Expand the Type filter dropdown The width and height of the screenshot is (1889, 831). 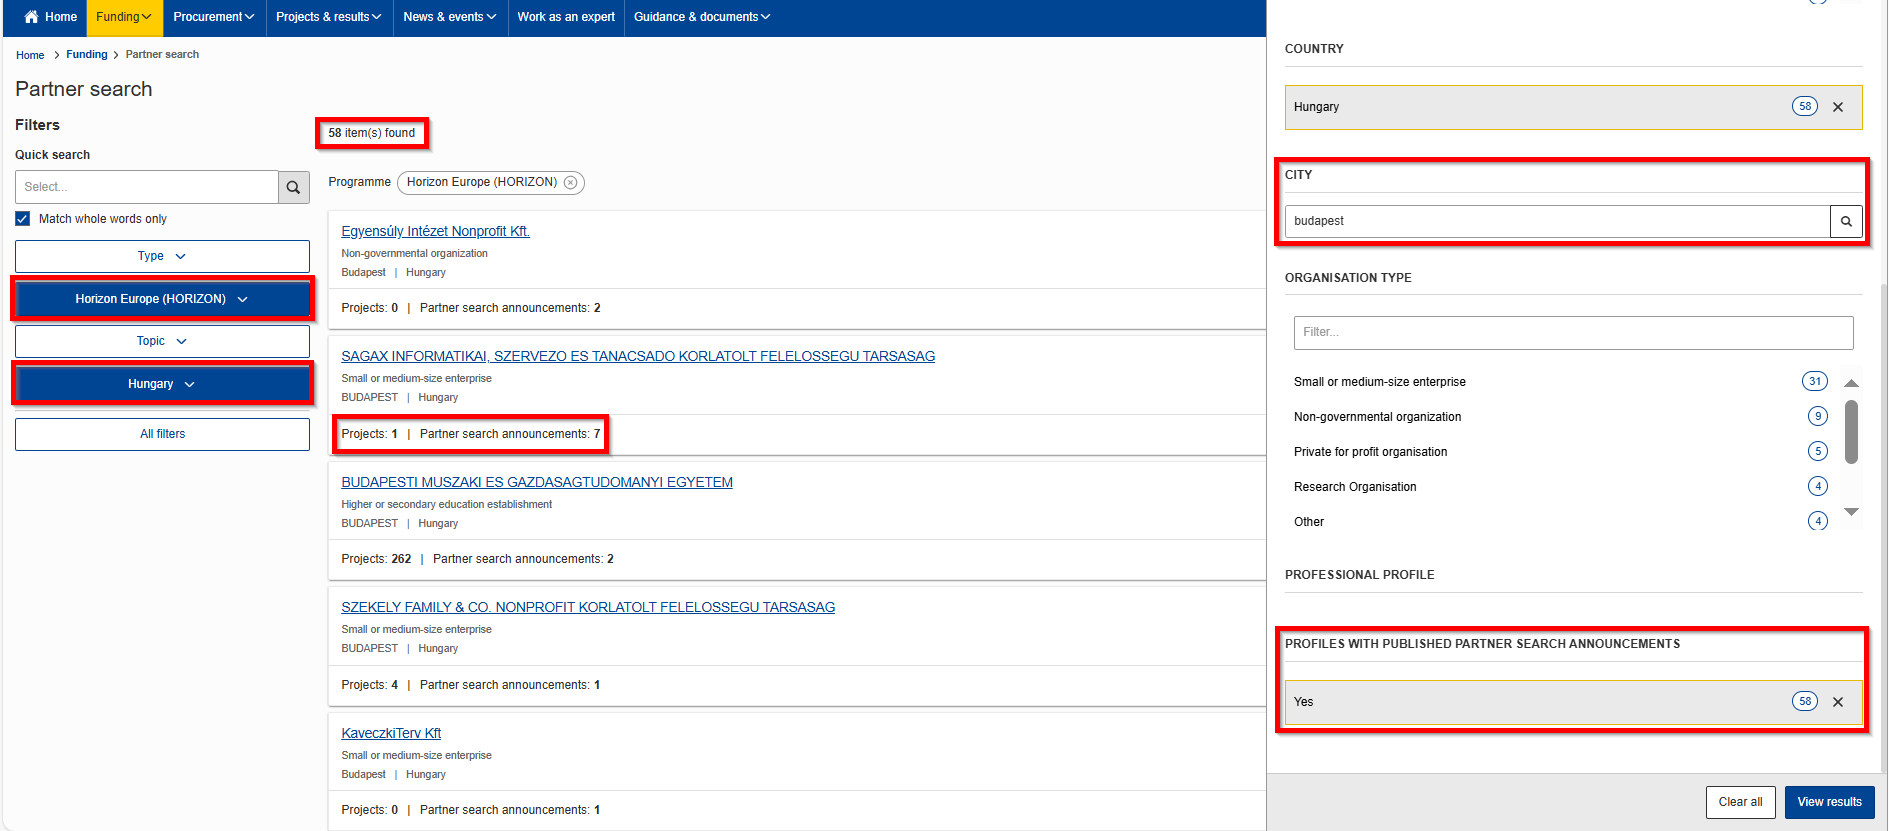(162, 256)
